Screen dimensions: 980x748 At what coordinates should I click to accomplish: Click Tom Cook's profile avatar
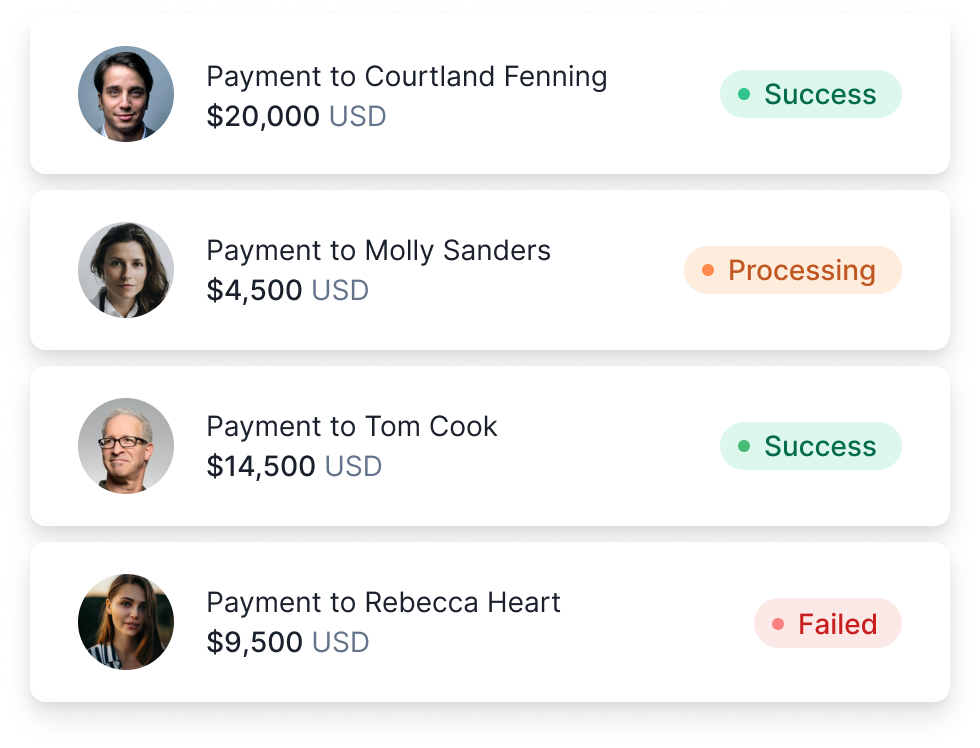click(126, 446)
